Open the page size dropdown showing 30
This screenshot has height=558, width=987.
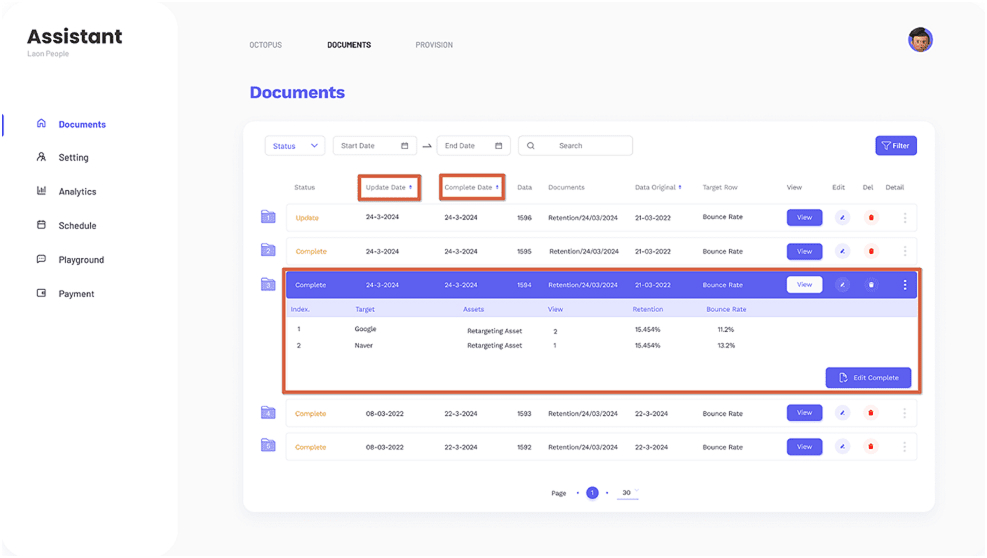[x=628, y=493]
